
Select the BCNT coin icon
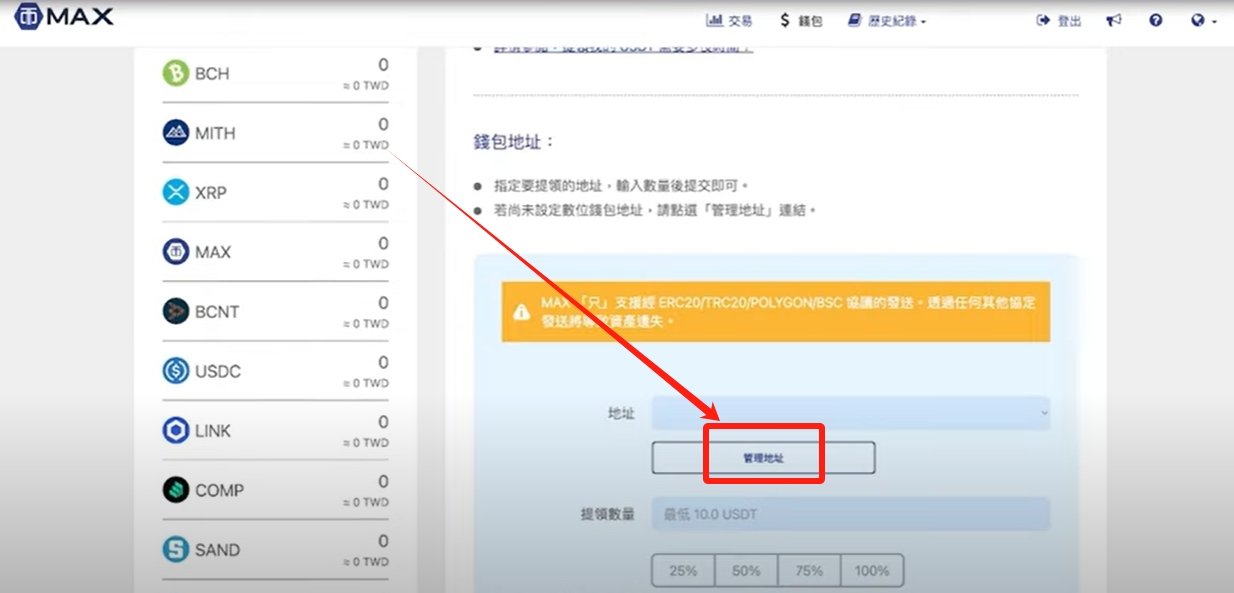[x=176, y=312]
